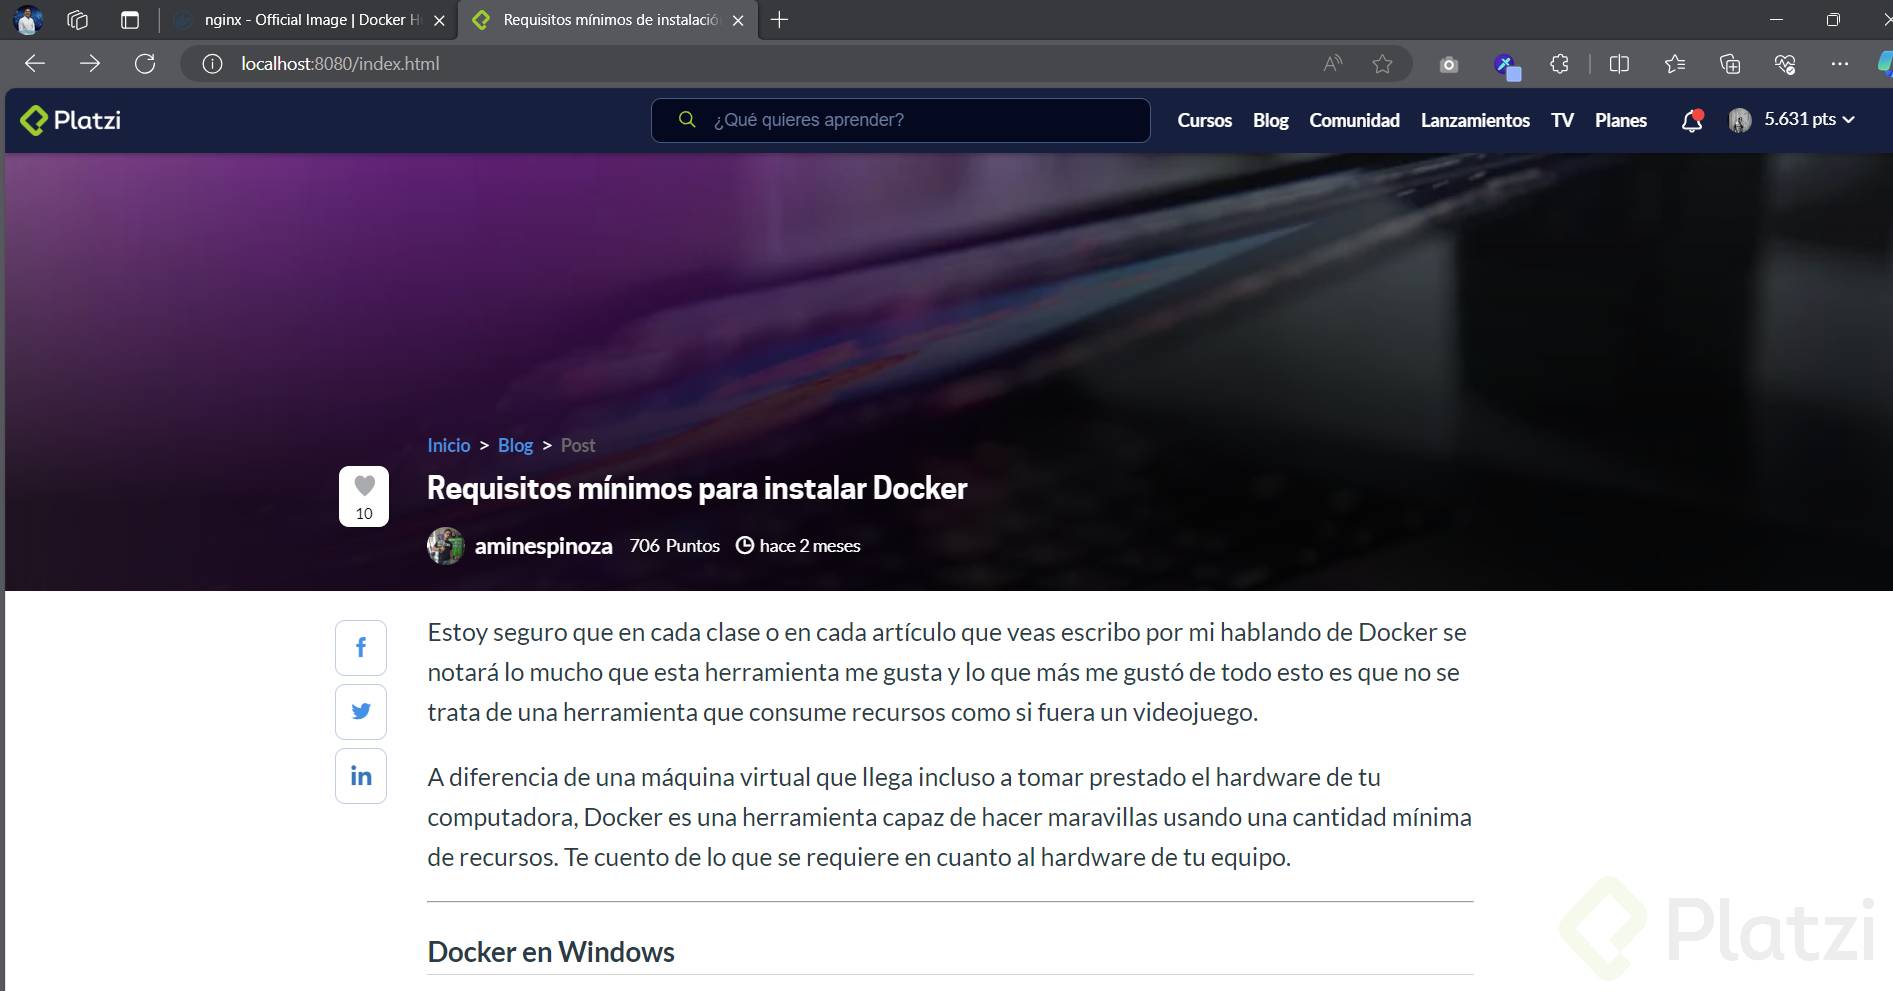
Task: Open the Favorites list
Action: click(1675, 64)
